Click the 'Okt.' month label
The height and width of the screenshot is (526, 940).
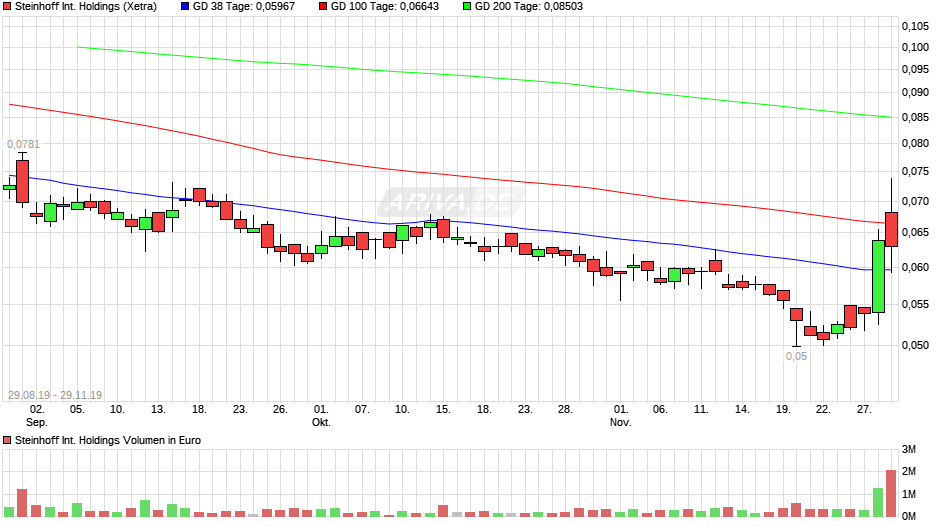pos(321,422)
